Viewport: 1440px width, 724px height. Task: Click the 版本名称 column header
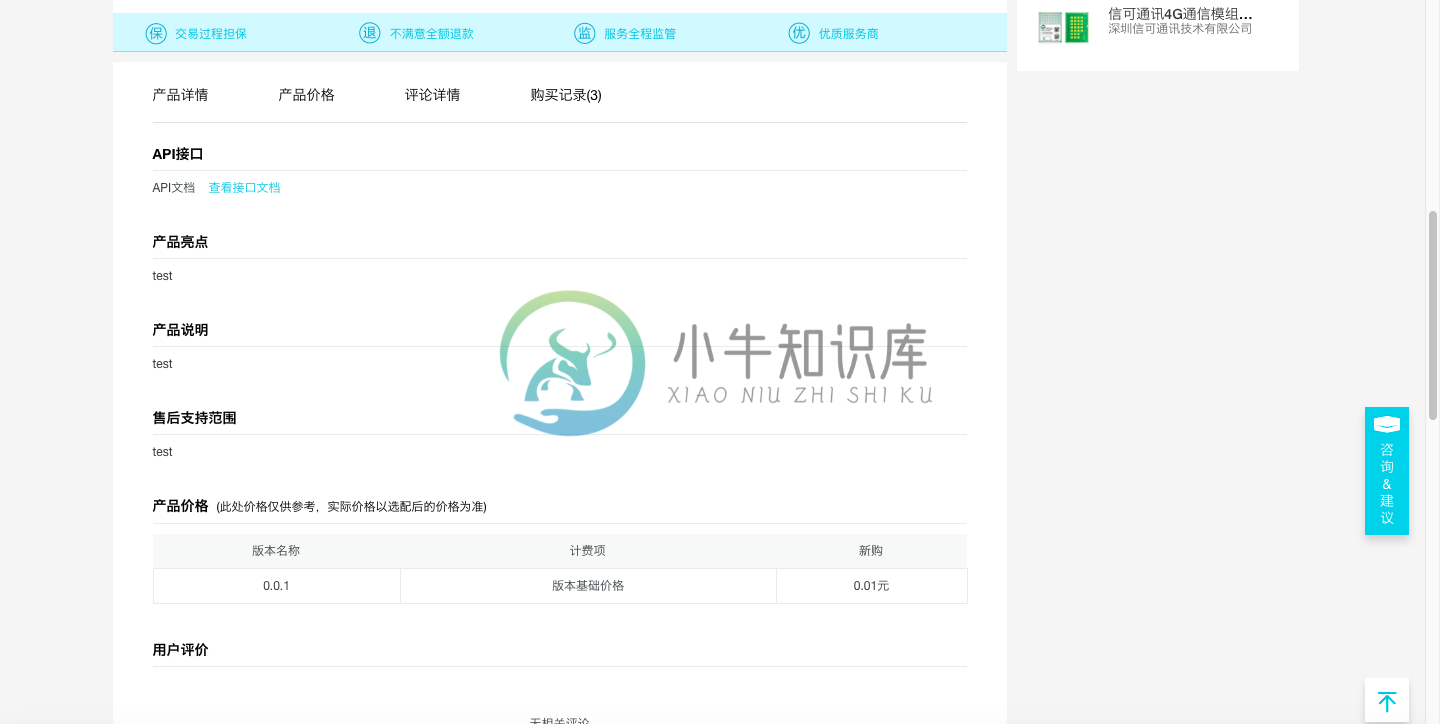click(276, 551)
